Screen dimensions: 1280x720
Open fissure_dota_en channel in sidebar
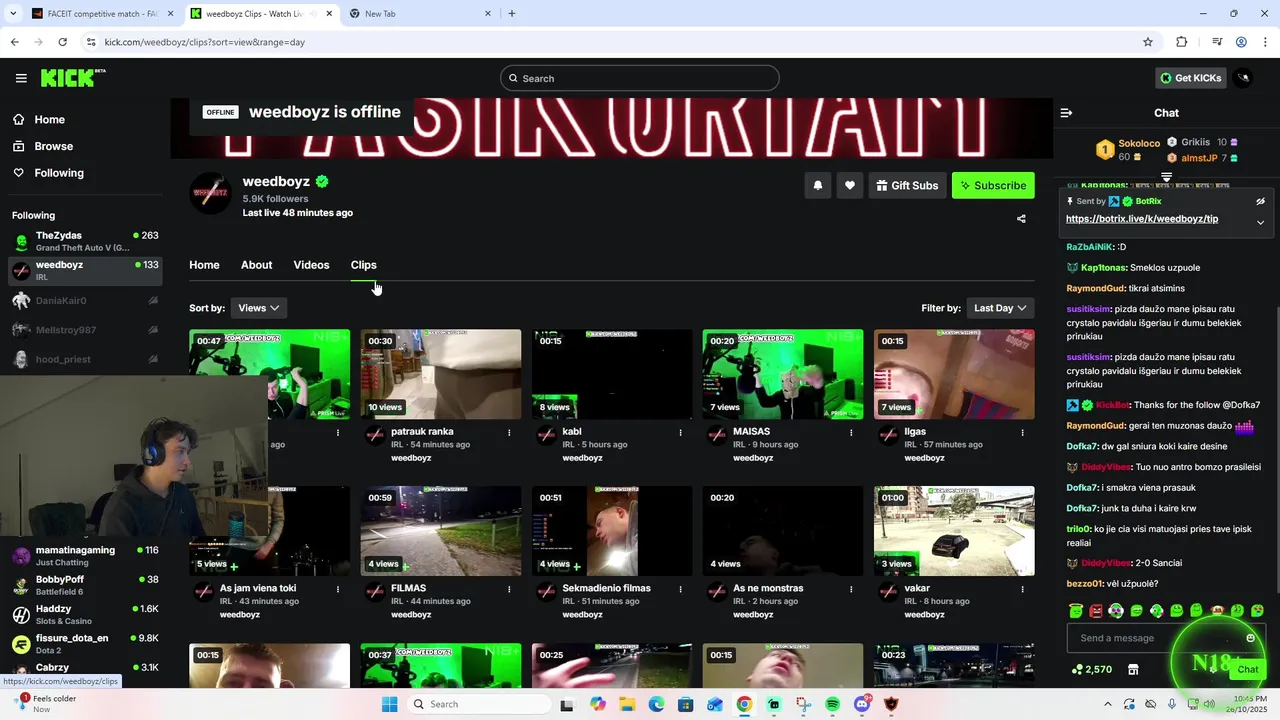[x=85, y=644]
